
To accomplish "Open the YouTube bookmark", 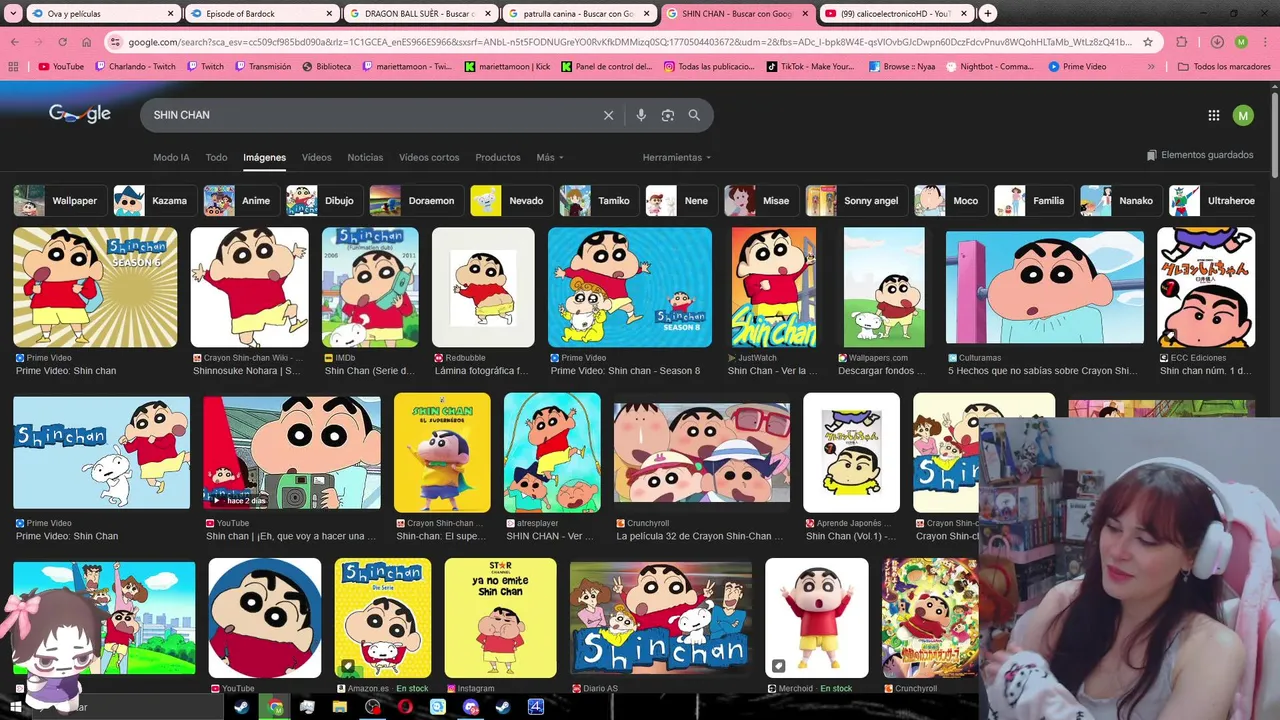I will tap(61, 67).
